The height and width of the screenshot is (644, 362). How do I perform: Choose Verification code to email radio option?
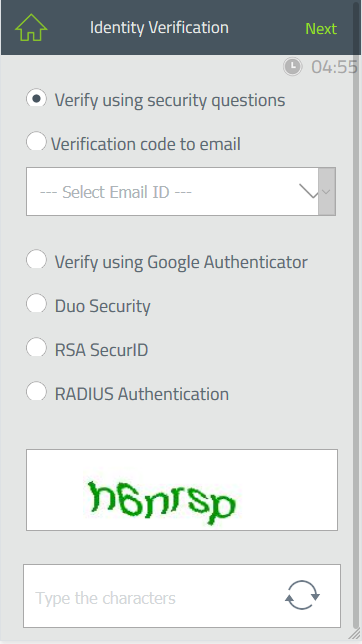click(x=36, y=142)
